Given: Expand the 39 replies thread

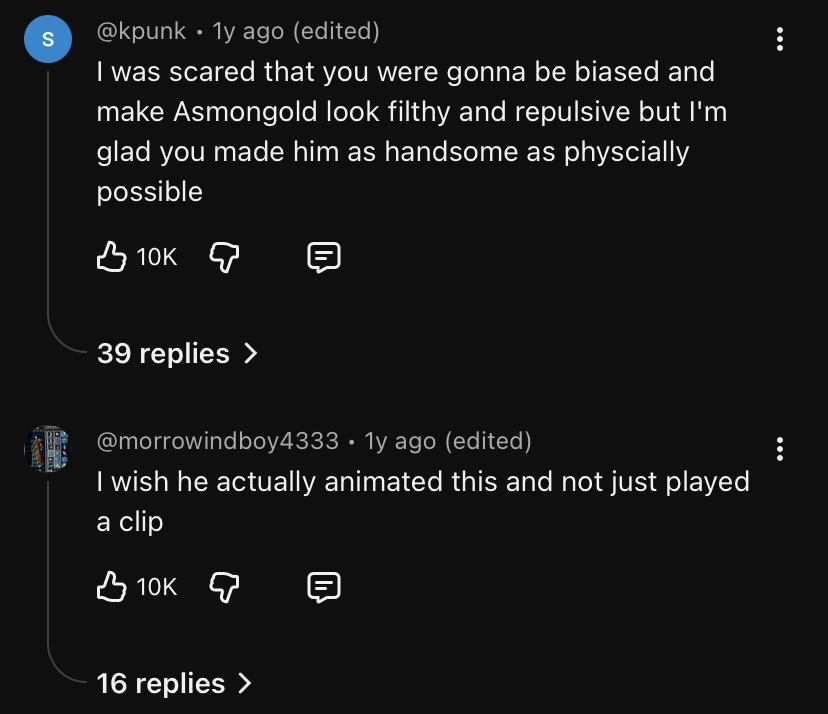Looking at the screenshot, I should coord(177,353).
